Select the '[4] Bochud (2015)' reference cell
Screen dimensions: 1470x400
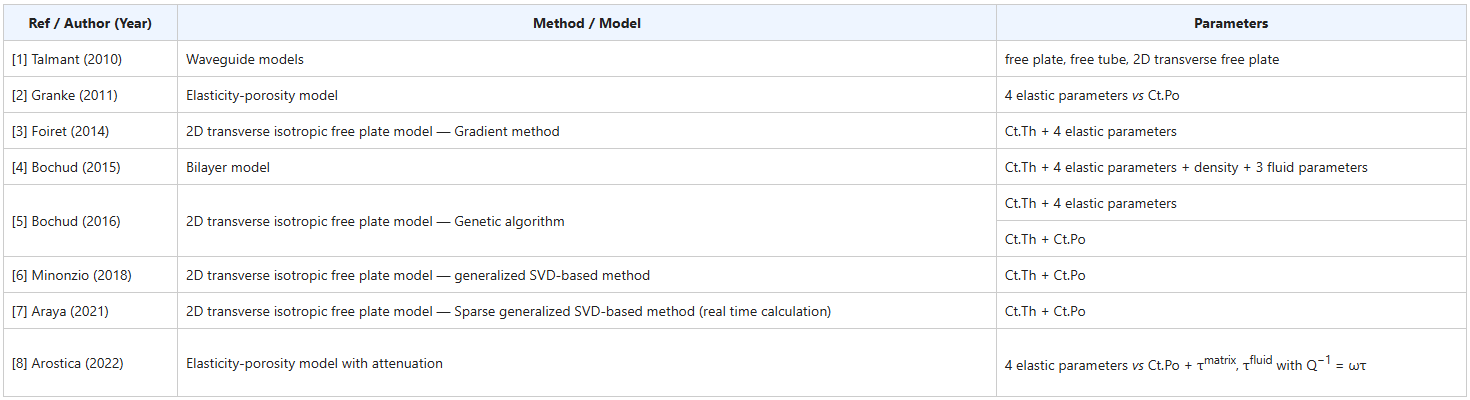tap(91, 167)
